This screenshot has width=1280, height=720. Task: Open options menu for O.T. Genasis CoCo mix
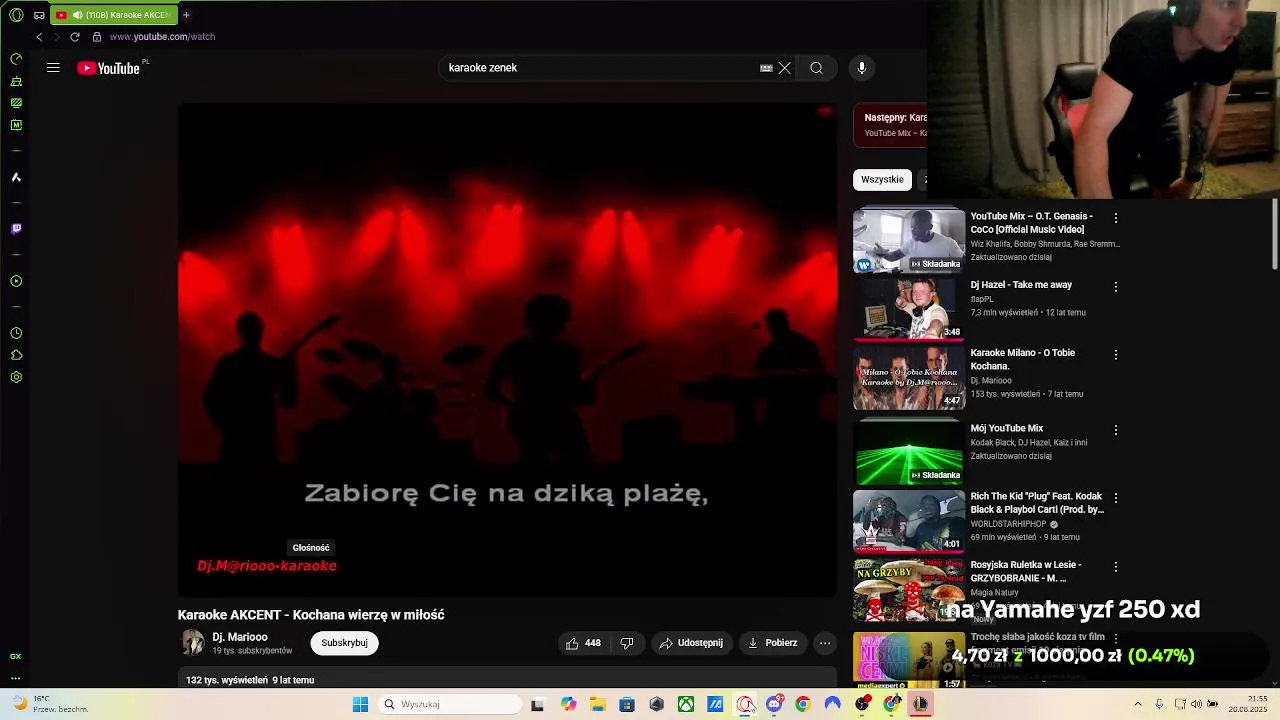point(1116,218)
